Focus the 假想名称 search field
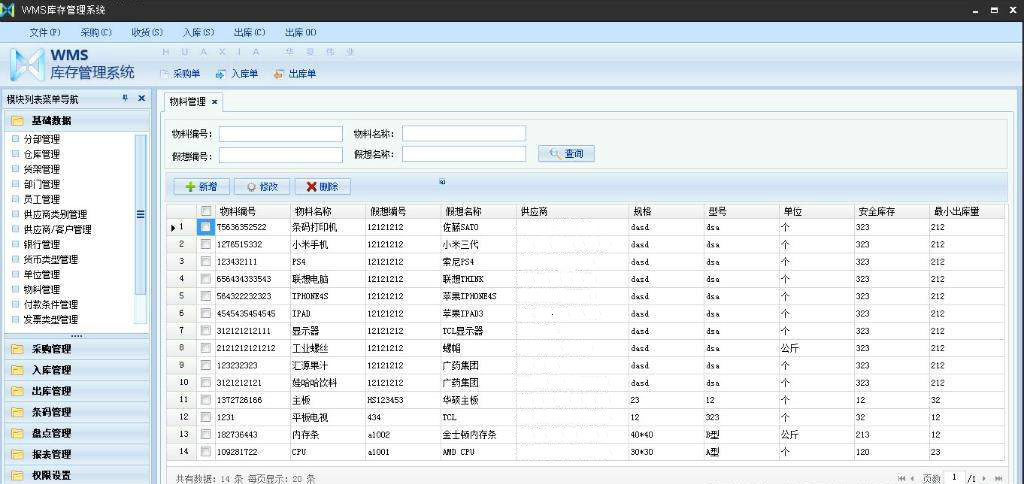The height and width of the screenshot is (484, 1024). pyautogui.click(x=464, y=154)
